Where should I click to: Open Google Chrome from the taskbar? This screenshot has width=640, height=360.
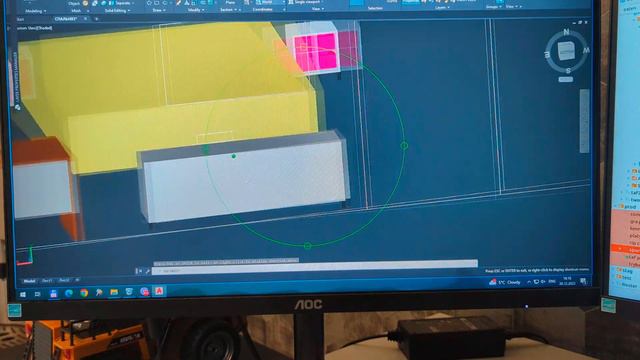[84, 293]
